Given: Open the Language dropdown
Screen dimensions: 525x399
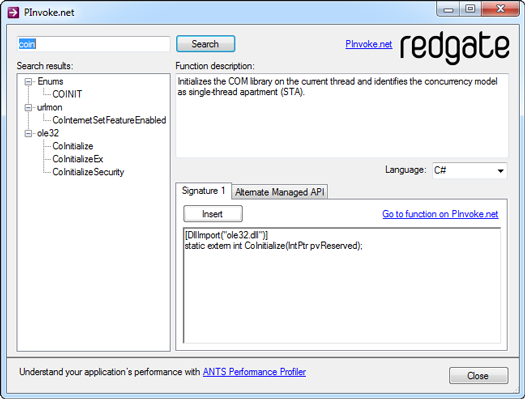Looking at the screenshot, I should [x=470, y=171].
